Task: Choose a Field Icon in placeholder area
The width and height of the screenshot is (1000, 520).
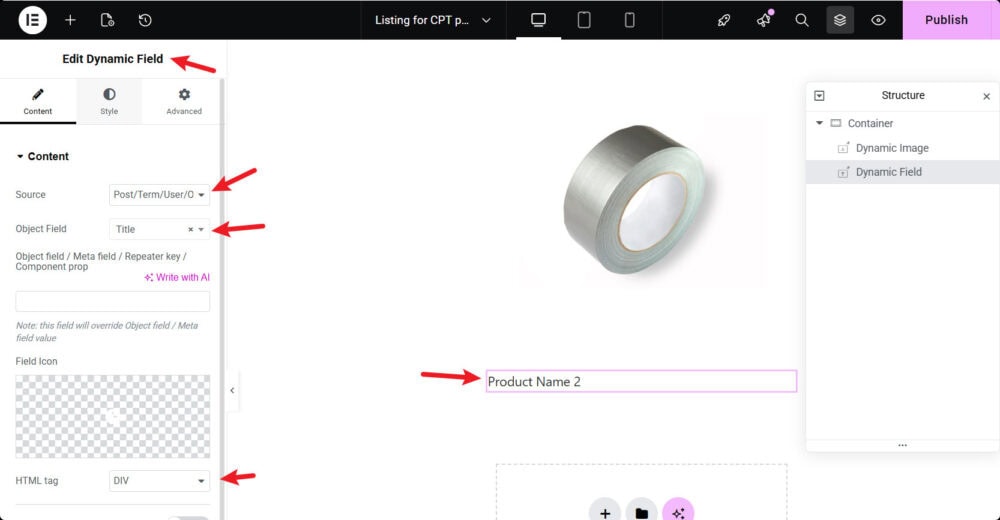Action: click(112, 416)
